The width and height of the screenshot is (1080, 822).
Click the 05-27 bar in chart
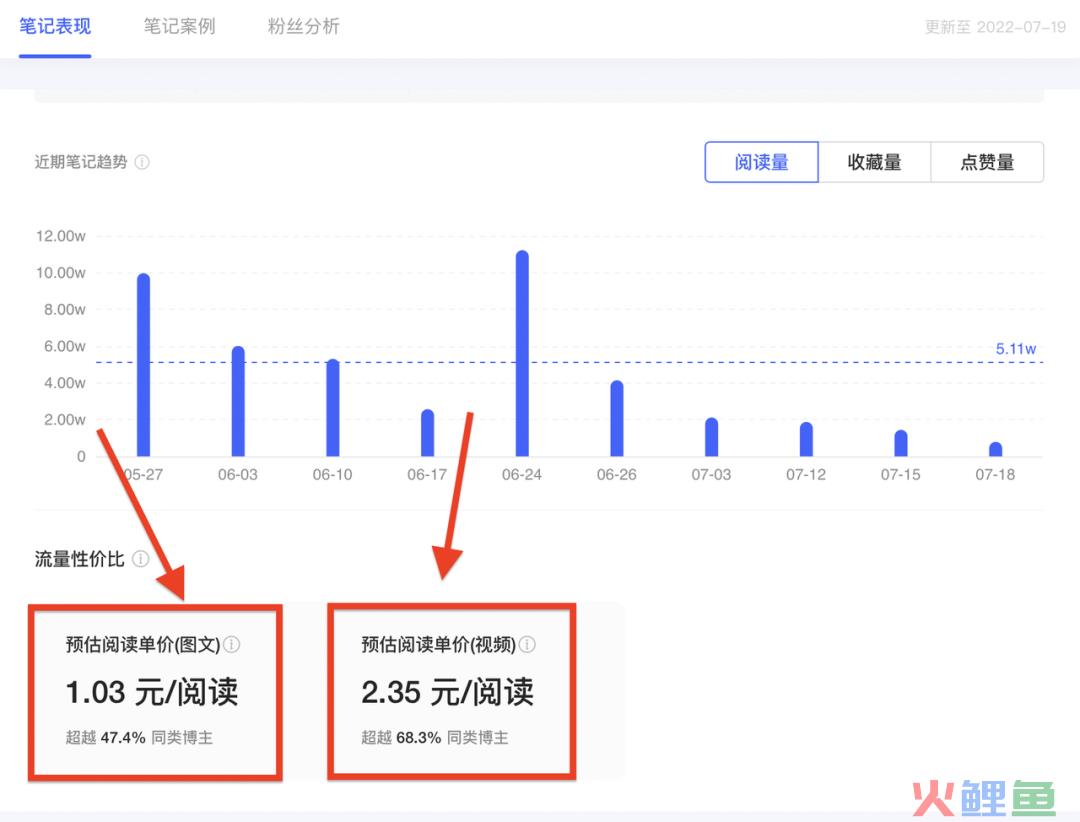[143, 364]
